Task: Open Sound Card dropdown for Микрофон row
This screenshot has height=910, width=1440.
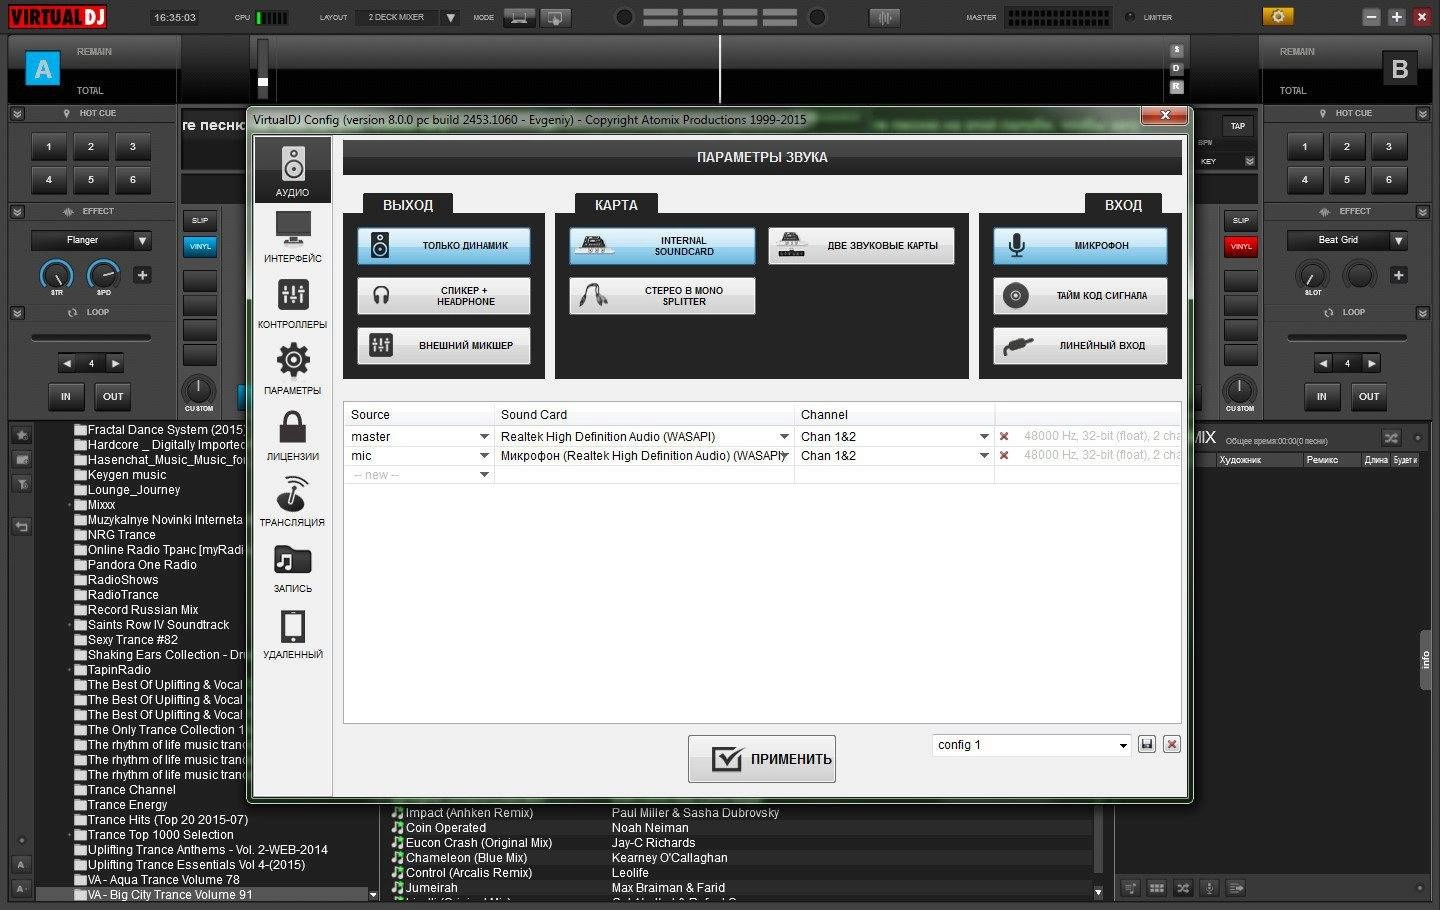Action: point(784,456)
